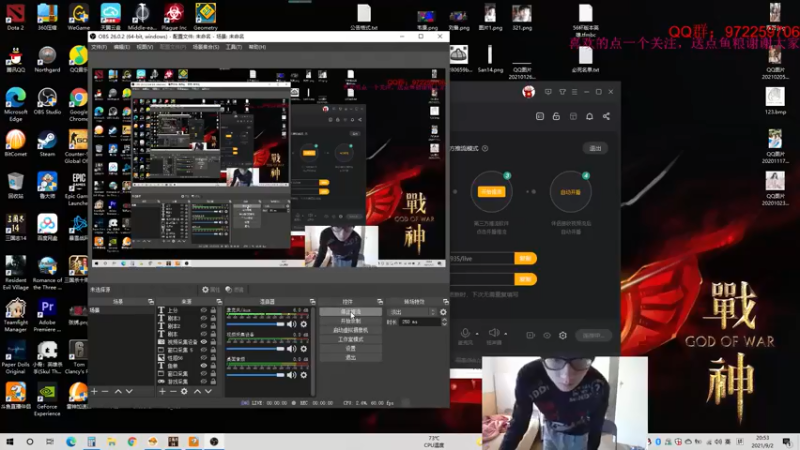Click the unlock padlock icon in streaming app
This screenshot has height=450, width=800.
pos(556,116)
